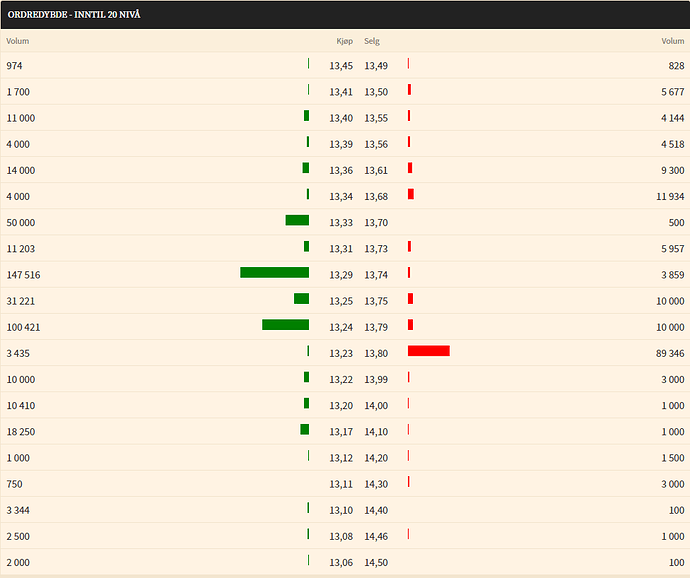Click buy volume 31 221
This screenshot has width=690, height=578.
point(21,301)
